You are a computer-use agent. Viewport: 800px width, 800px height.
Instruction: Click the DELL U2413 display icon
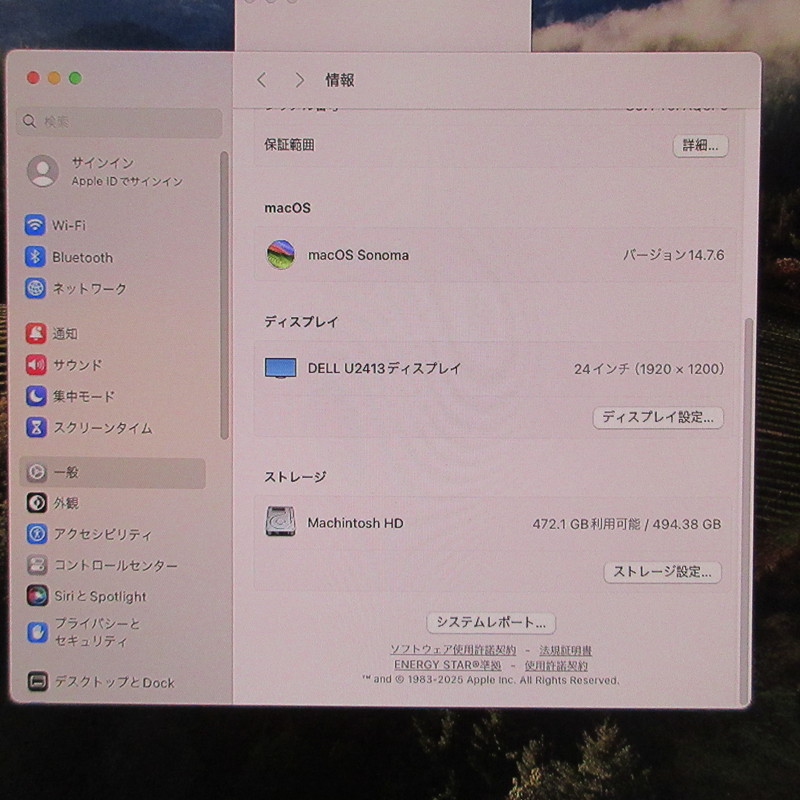point(281,368)
